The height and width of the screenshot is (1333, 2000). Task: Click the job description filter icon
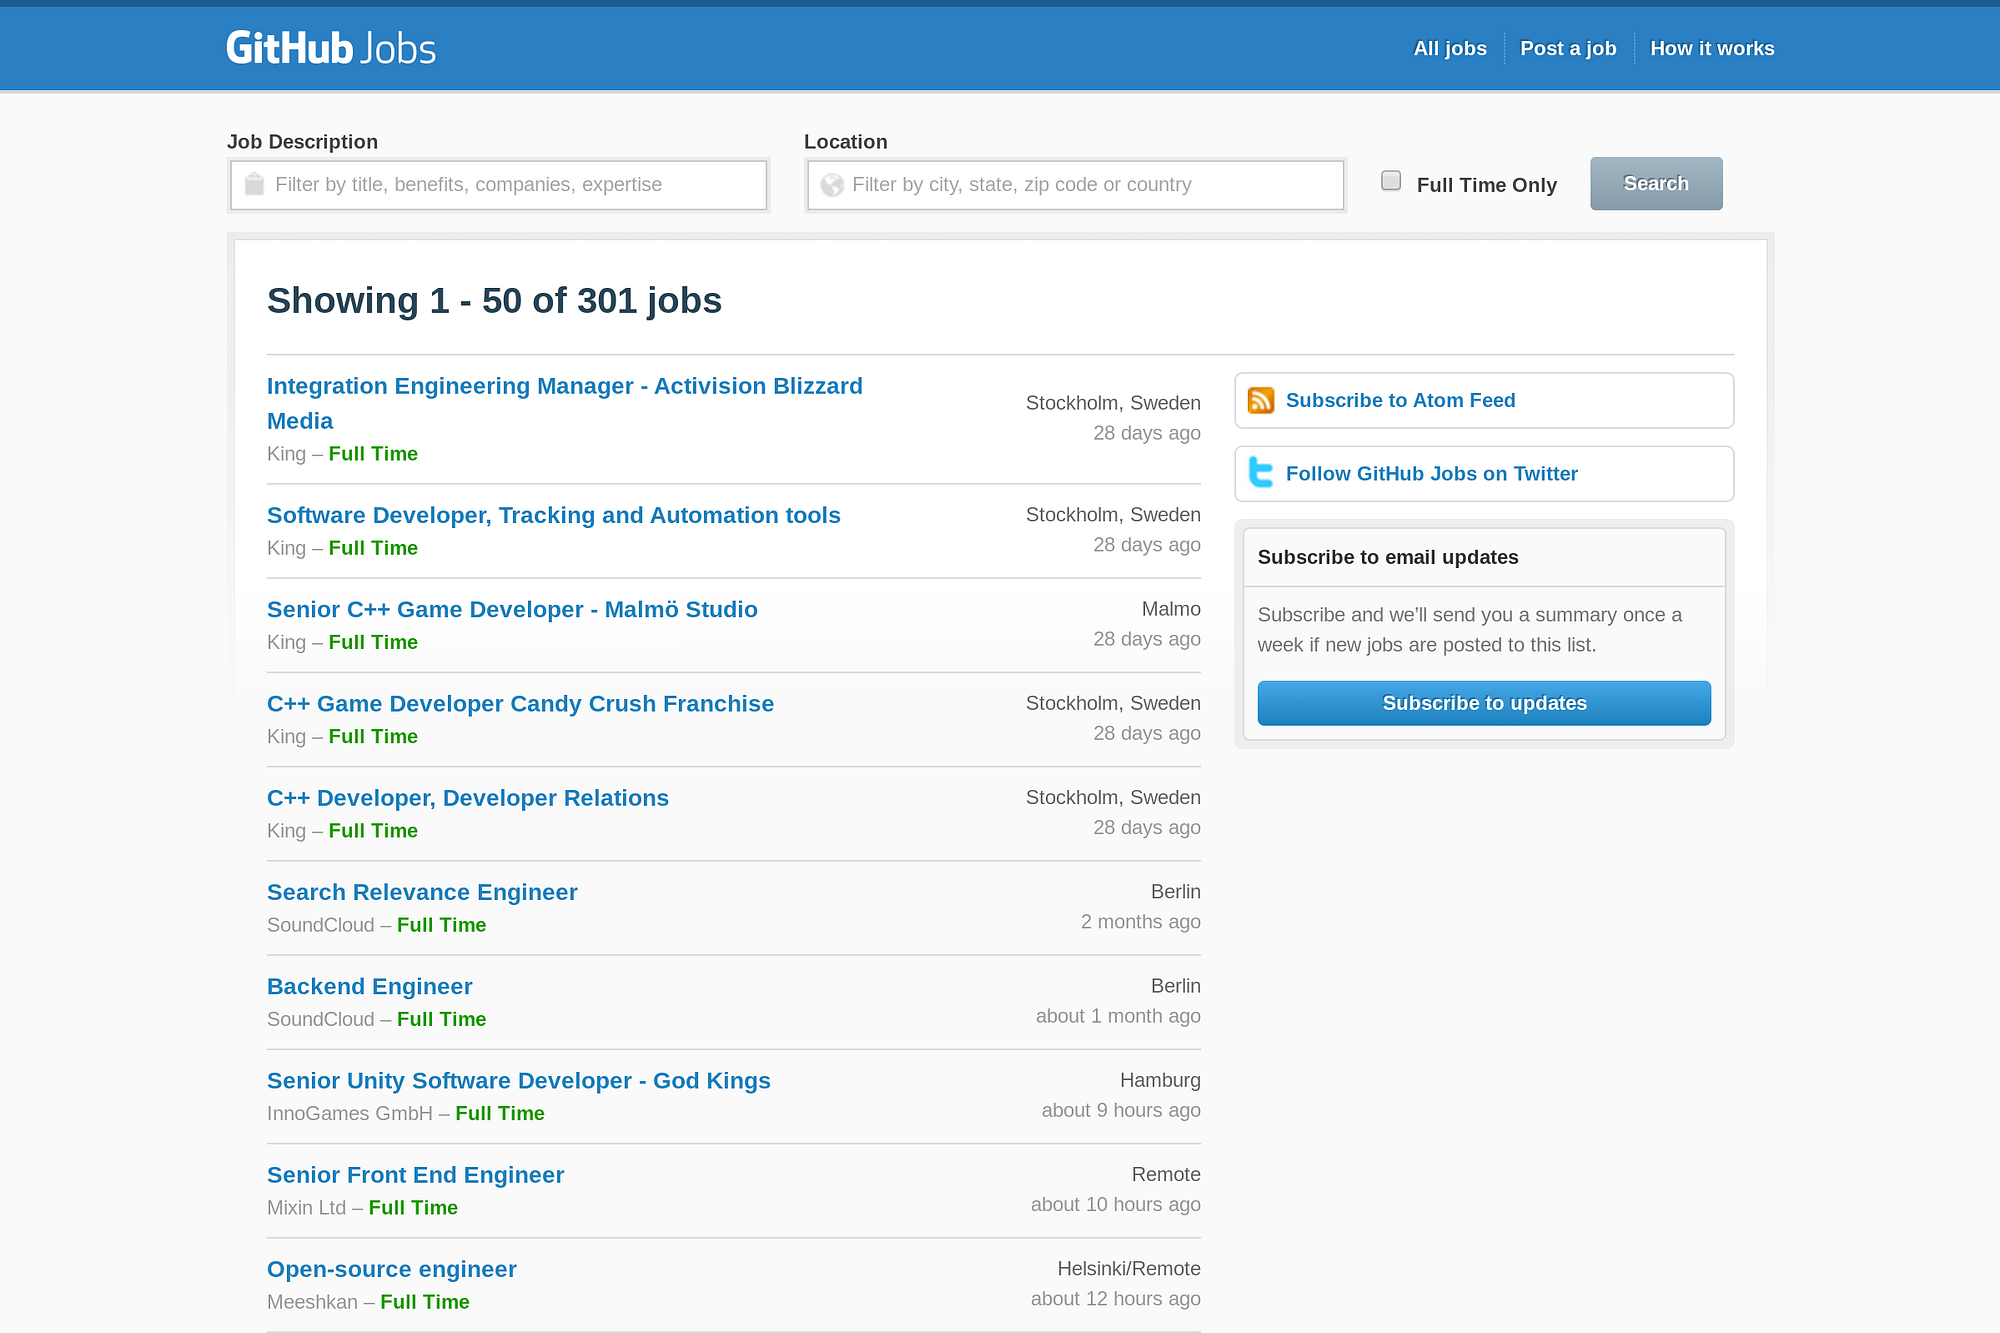(x=254, y=184)
